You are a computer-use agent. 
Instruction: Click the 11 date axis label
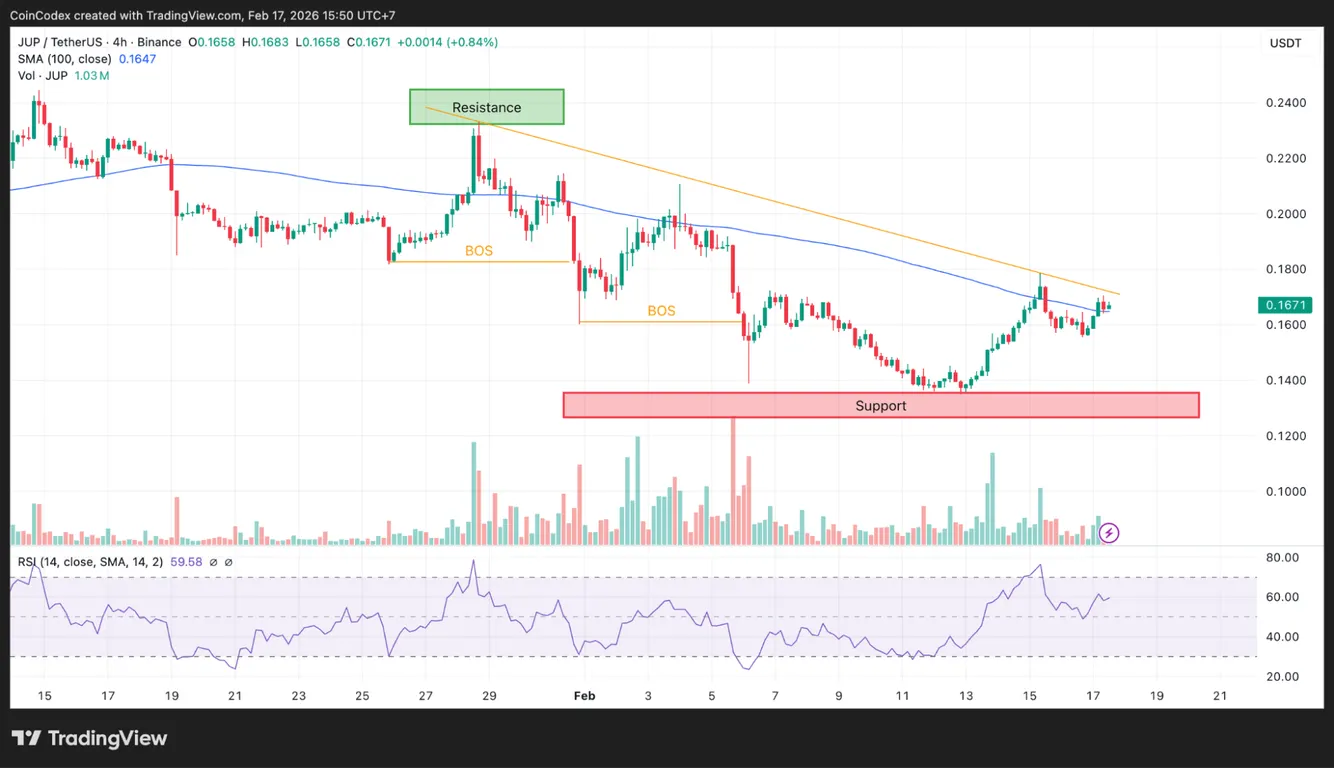(x=902, y=696)
